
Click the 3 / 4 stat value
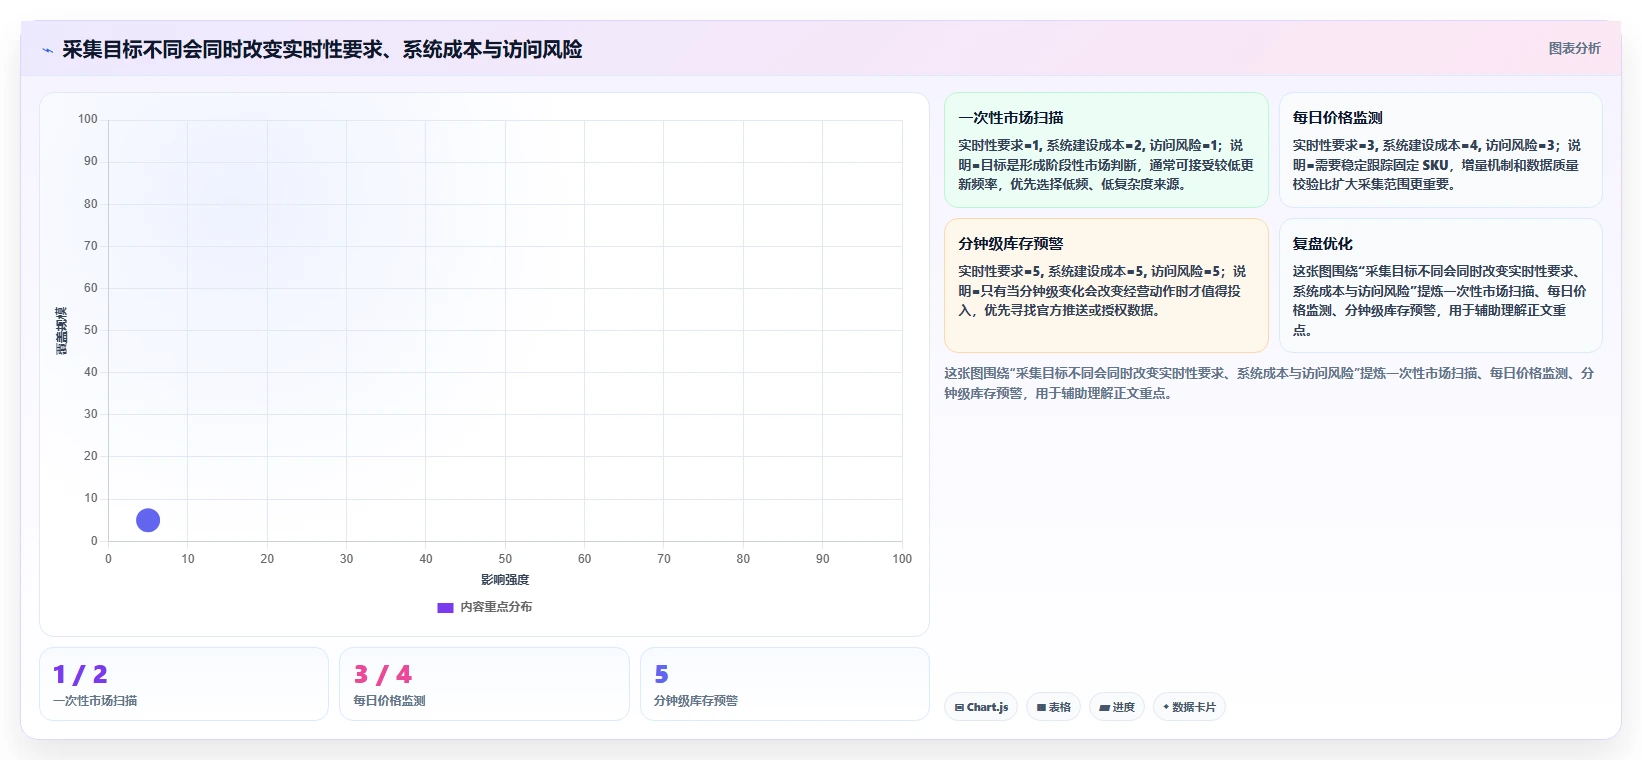tap(383, 675)
